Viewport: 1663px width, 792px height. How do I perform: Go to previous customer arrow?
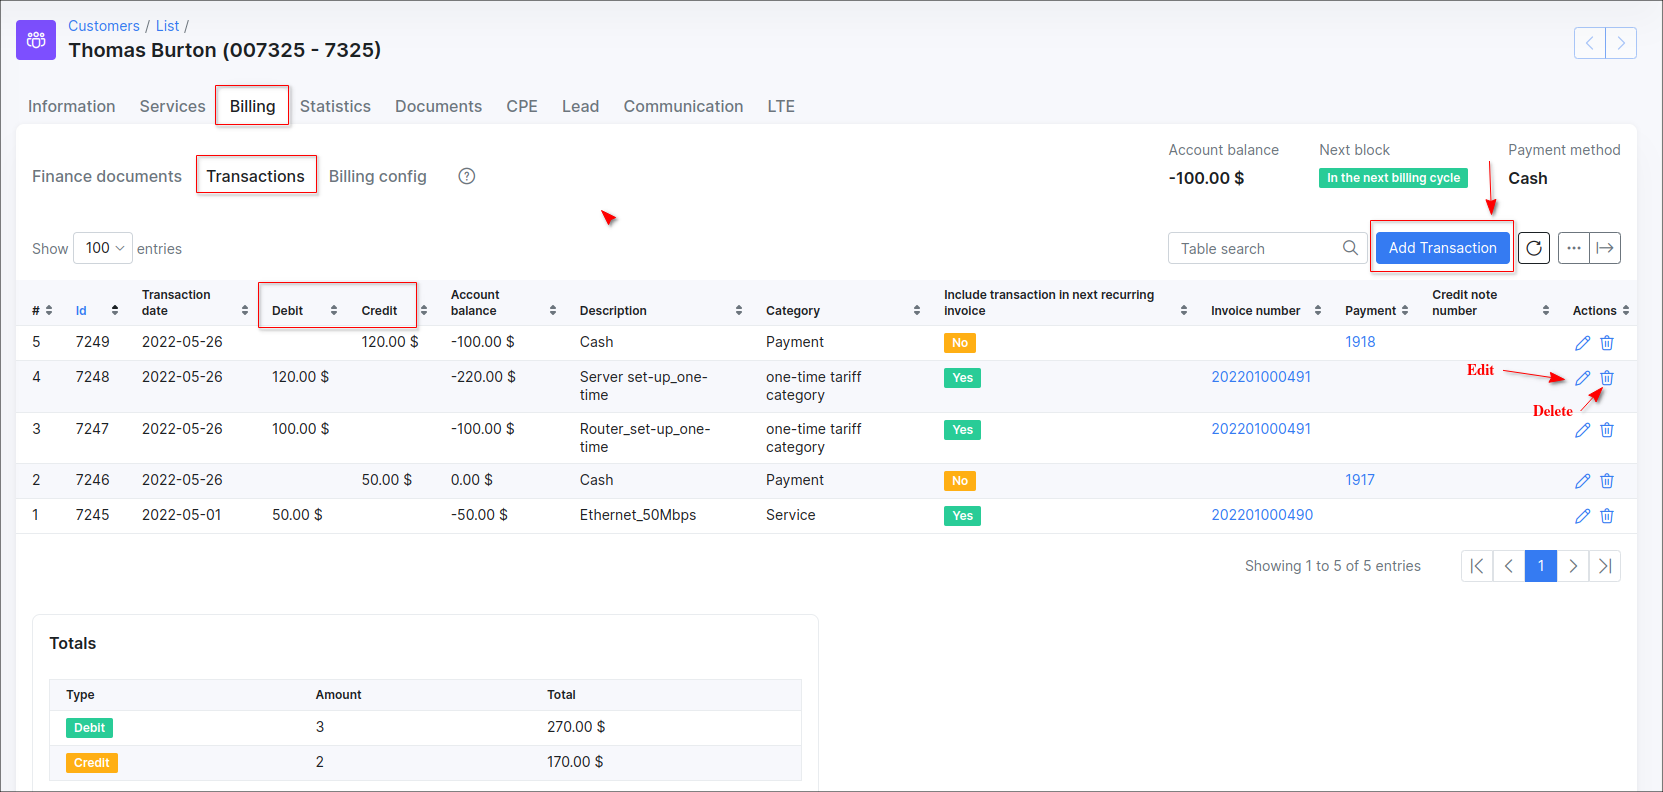tap(1589, 43)
